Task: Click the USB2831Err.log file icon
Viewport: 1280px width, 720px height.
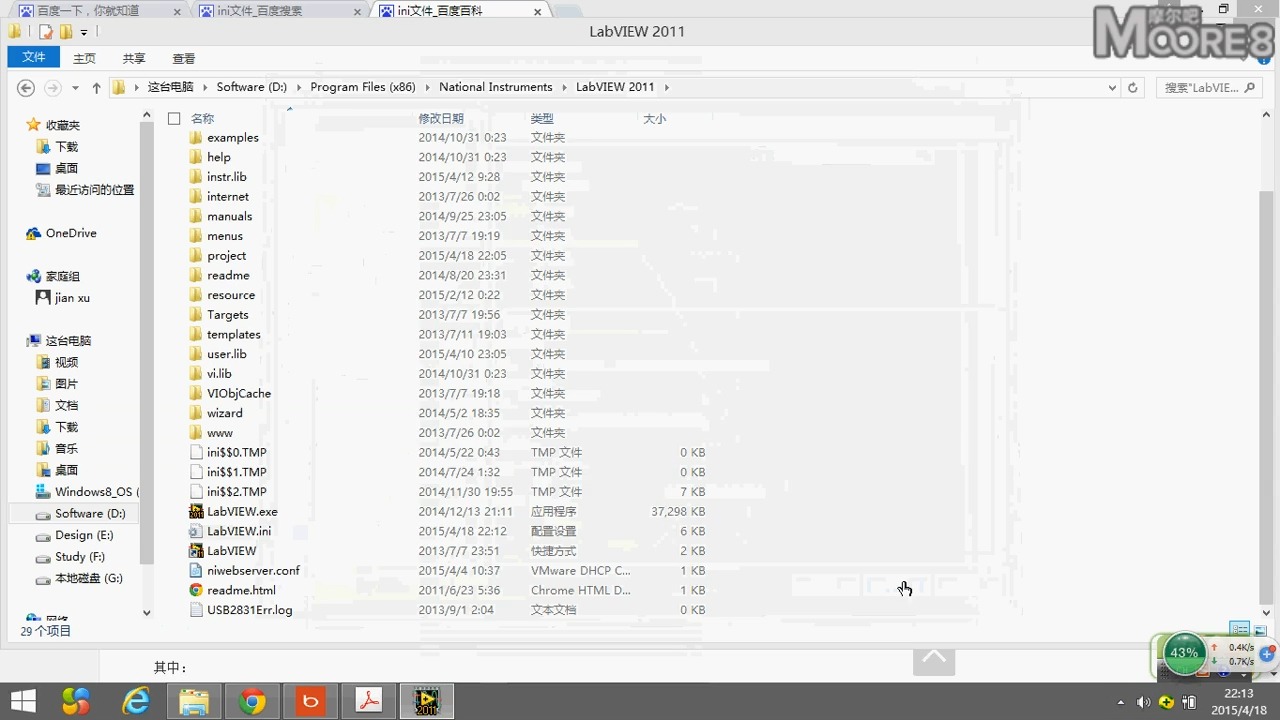Action: click(x=196, y=610)
